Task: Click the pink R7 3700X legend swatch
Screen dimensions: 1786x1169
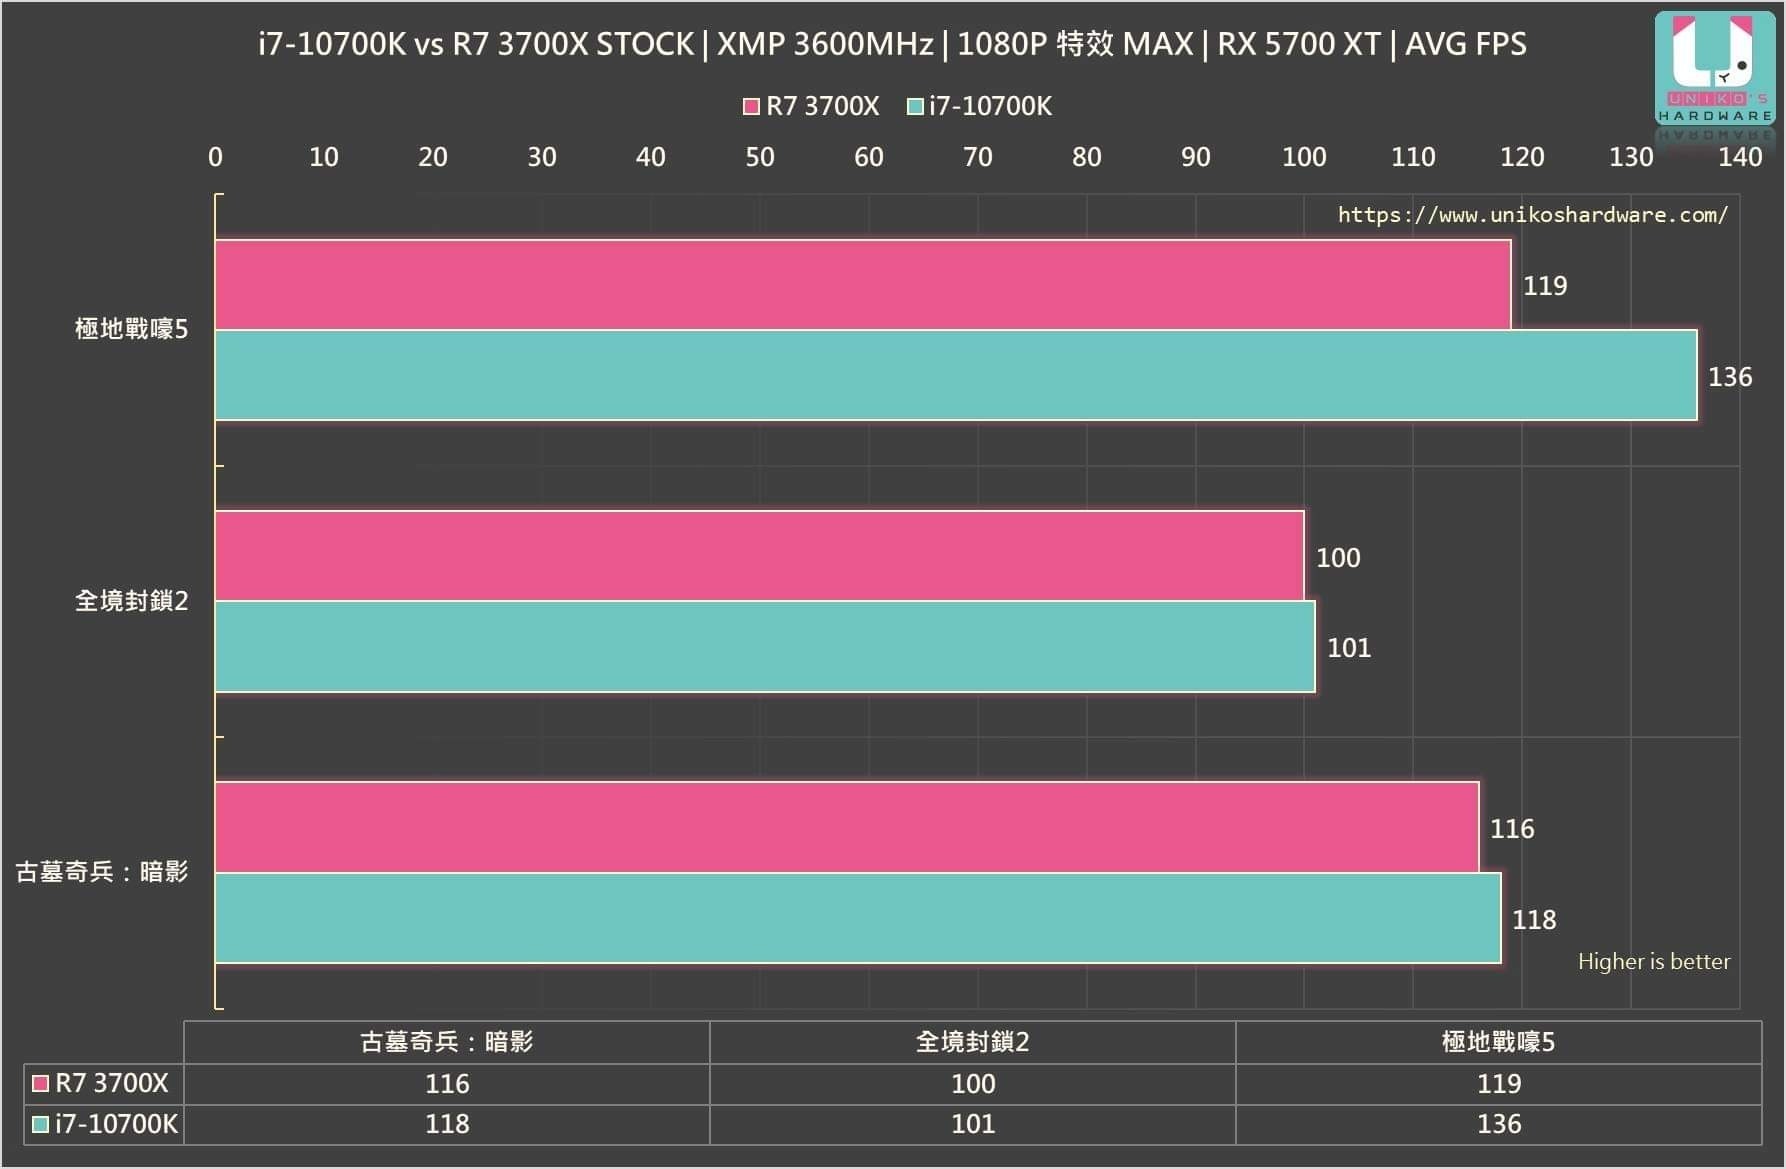Action: (751, 106)
